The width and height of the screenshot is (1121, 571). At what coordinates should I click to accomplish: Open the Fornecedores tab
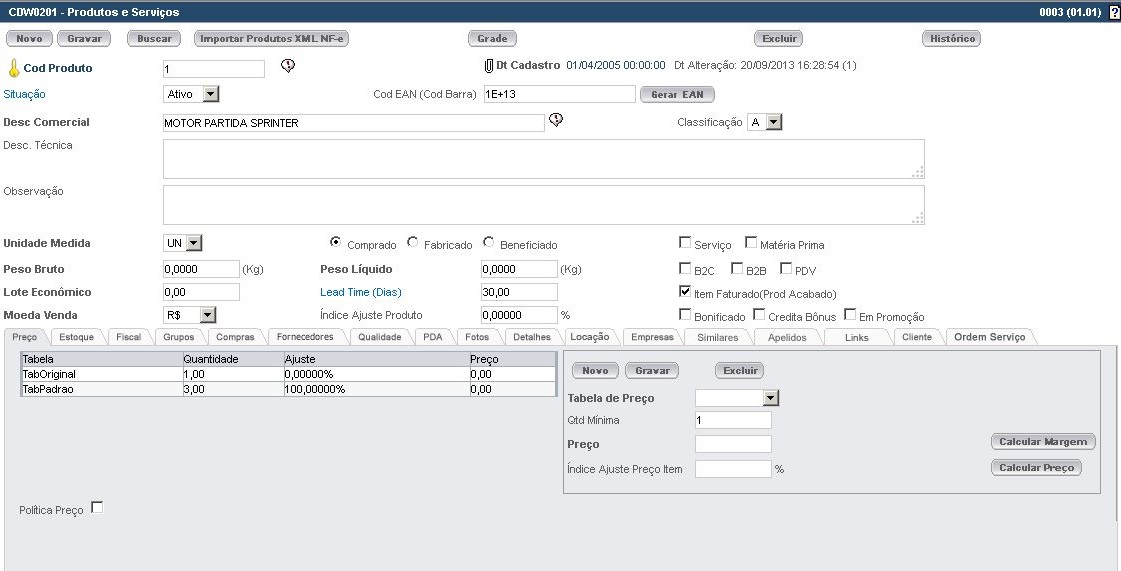click(305, 337)
